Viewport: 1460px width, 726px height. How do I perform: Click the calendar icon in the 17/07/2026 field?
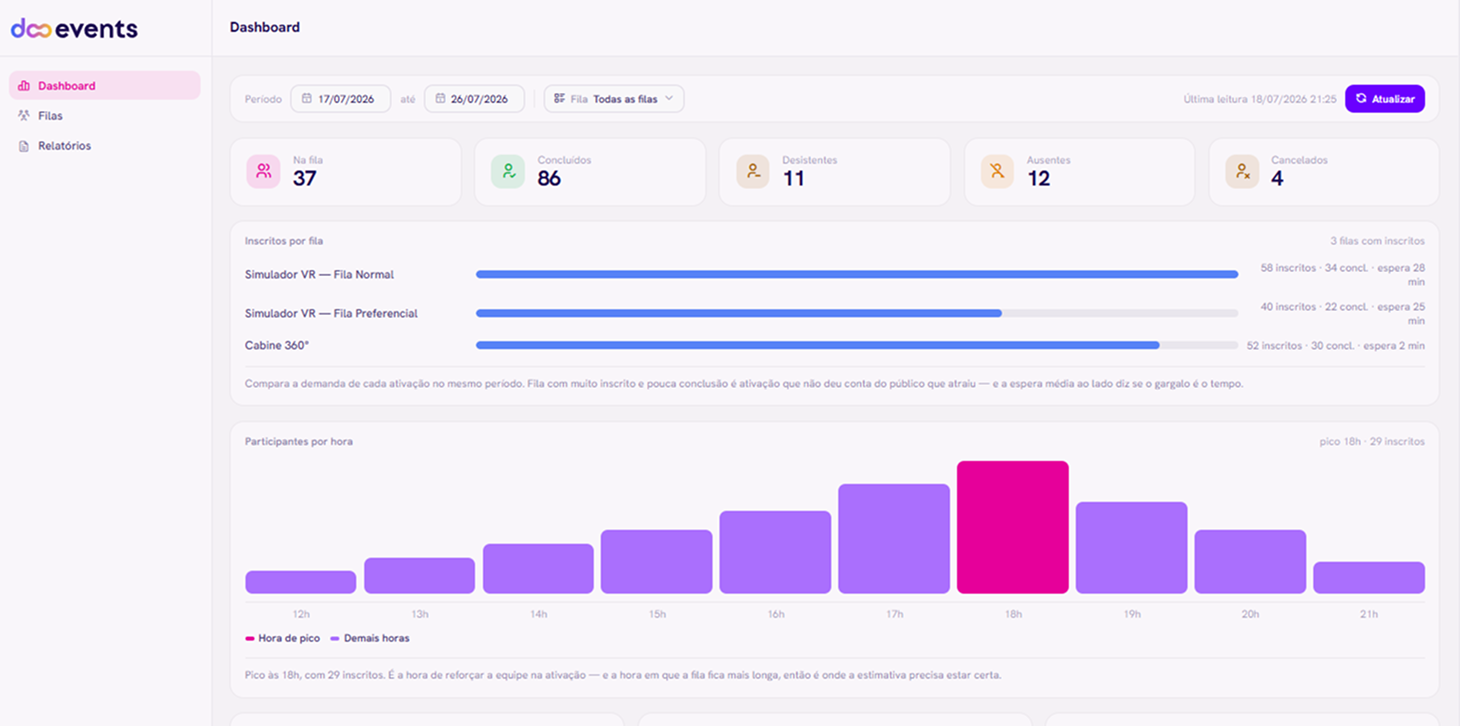click(307, 99)
